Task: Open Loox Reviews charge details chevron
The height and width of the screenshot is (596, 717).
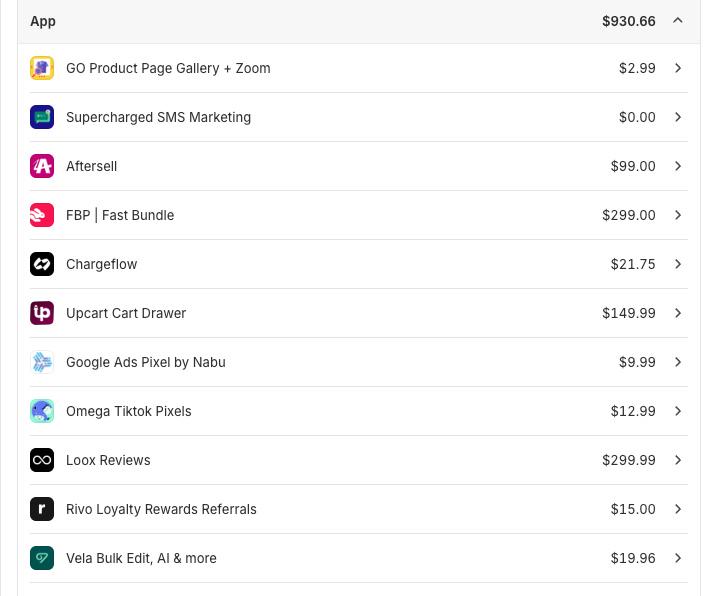Action: (x=678, y=460)
